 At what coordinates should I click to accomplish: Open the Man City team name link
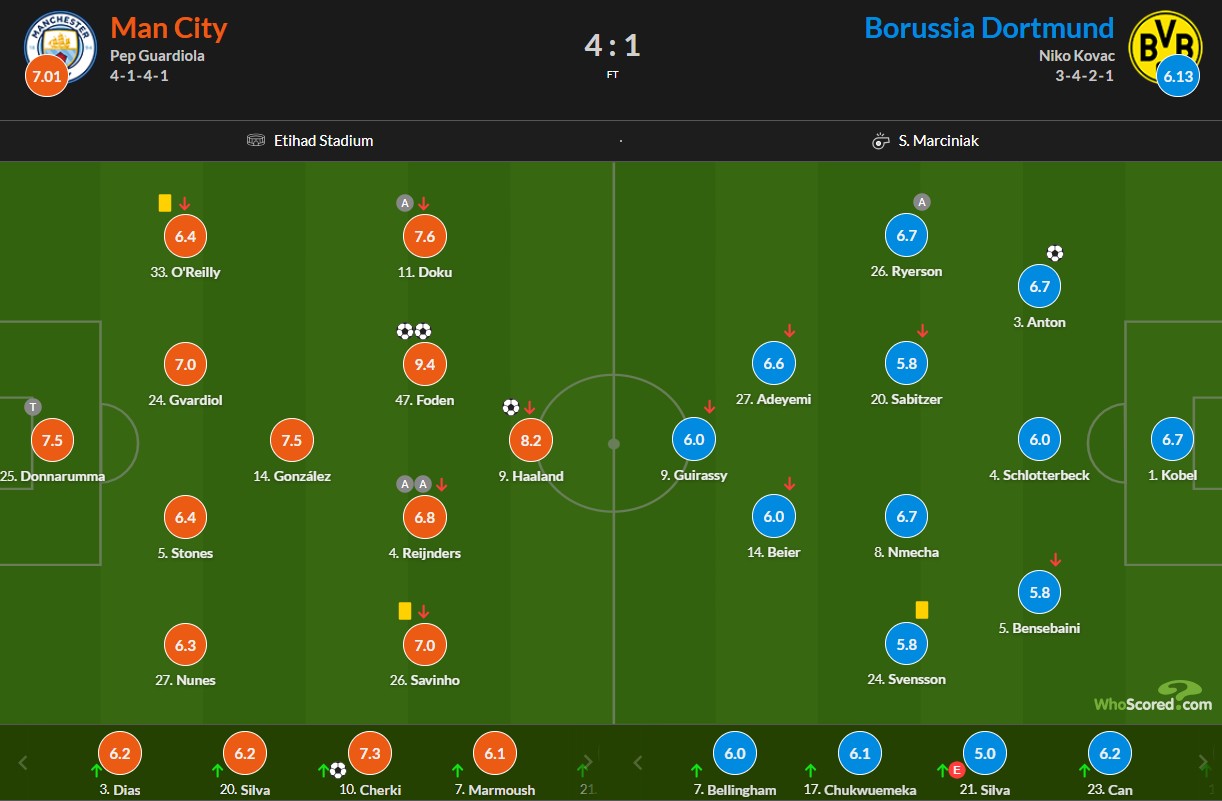(x=169, y=27)
